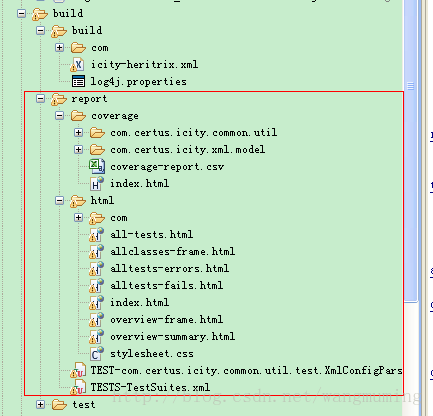Click the all-tests.html file icon

(x=96, y=235)
